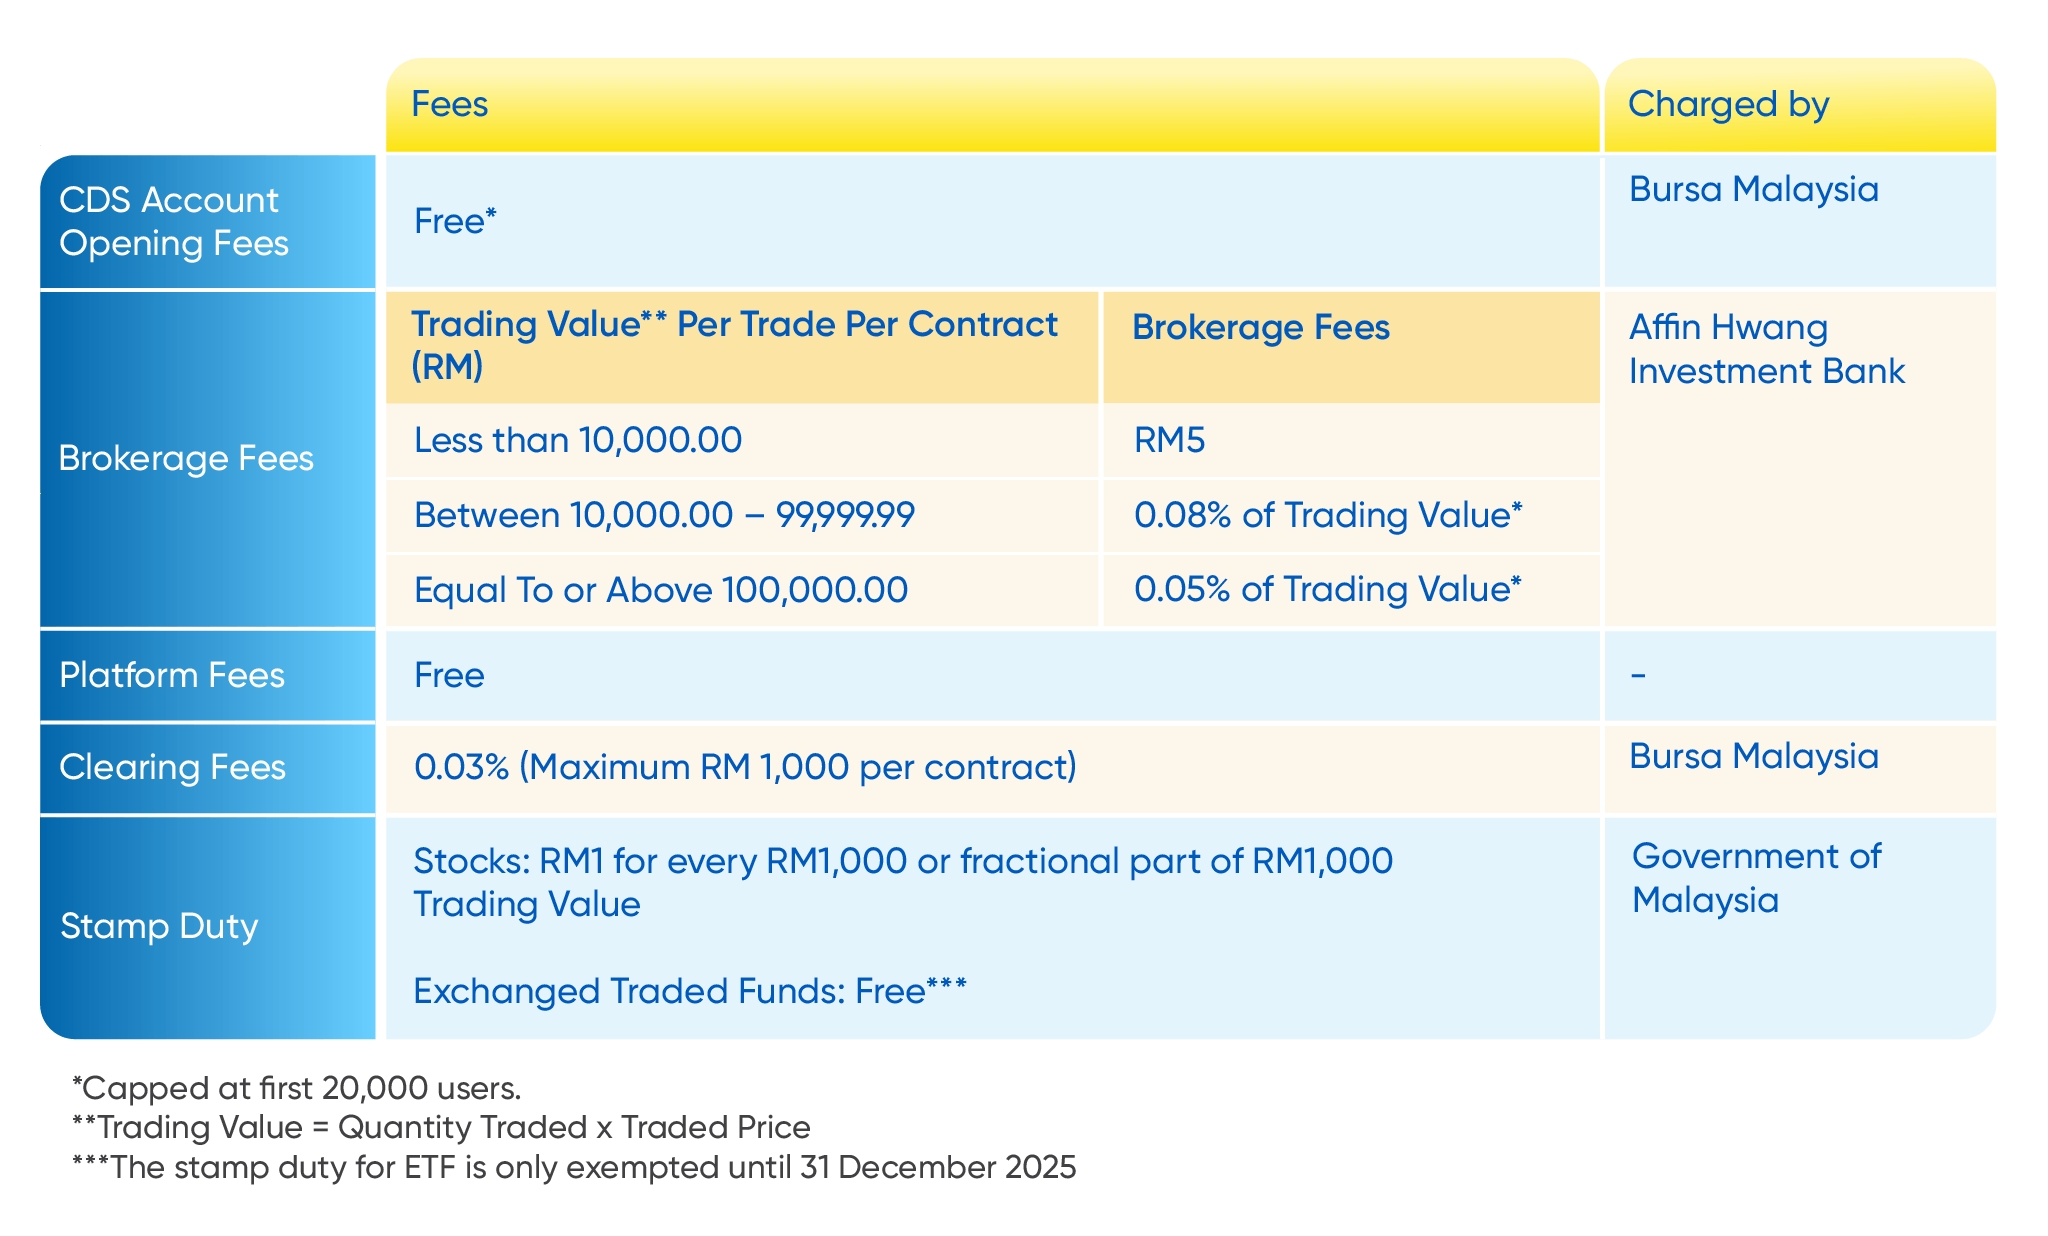Click the "RM5" brokerage fee cell

point(1169,440)
